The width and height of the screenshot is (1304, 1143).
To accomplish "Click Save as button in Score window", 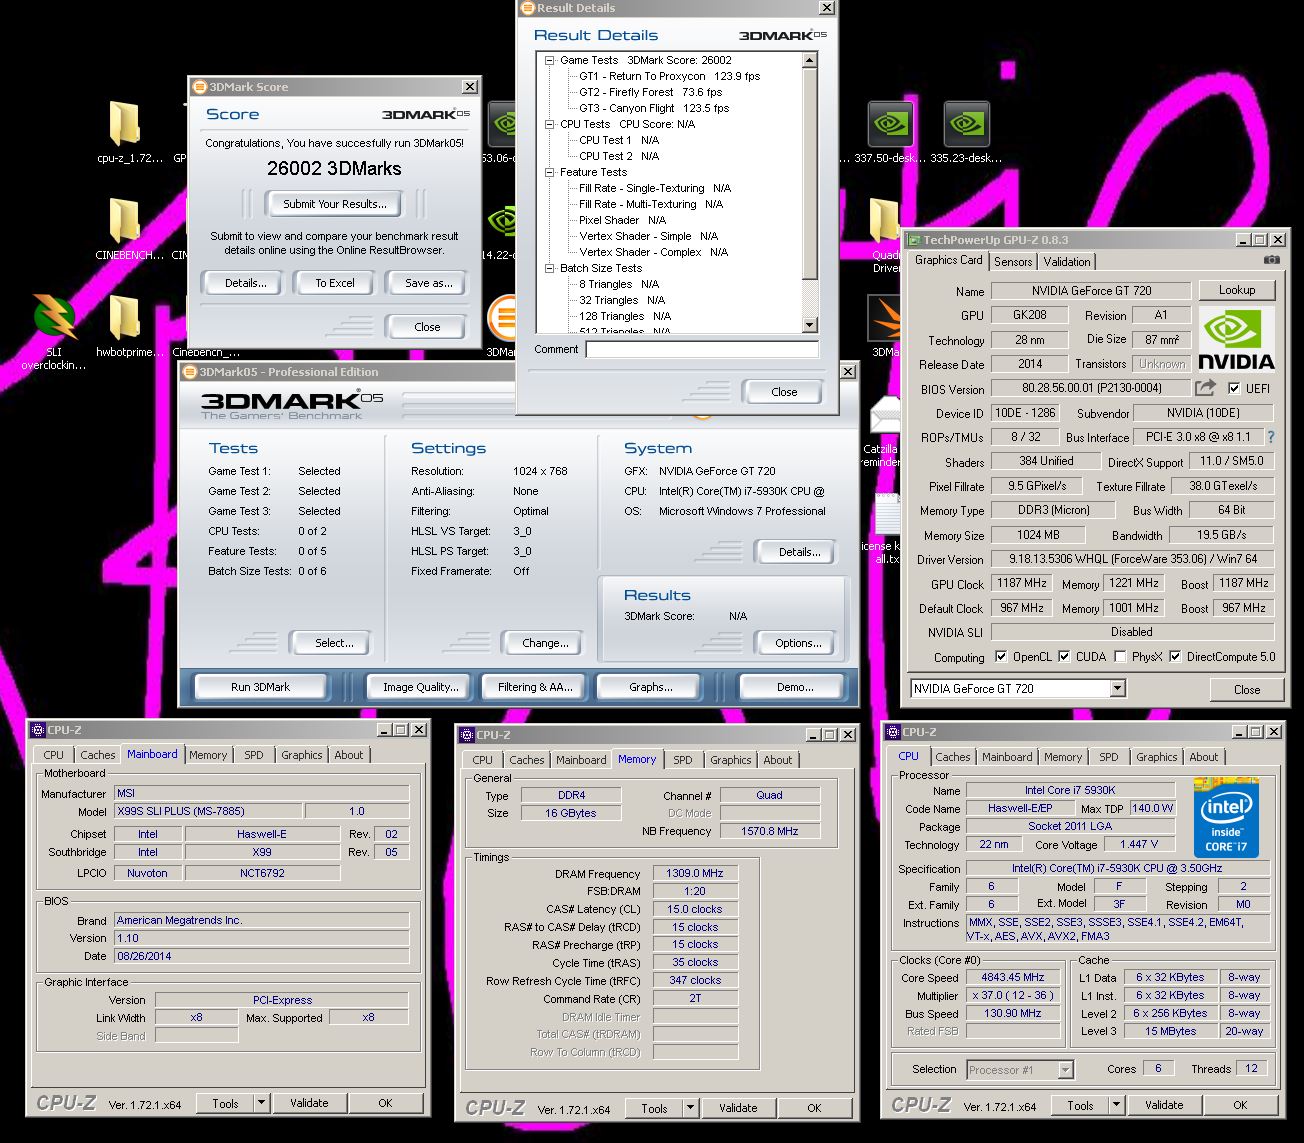I will pos(428,283).
